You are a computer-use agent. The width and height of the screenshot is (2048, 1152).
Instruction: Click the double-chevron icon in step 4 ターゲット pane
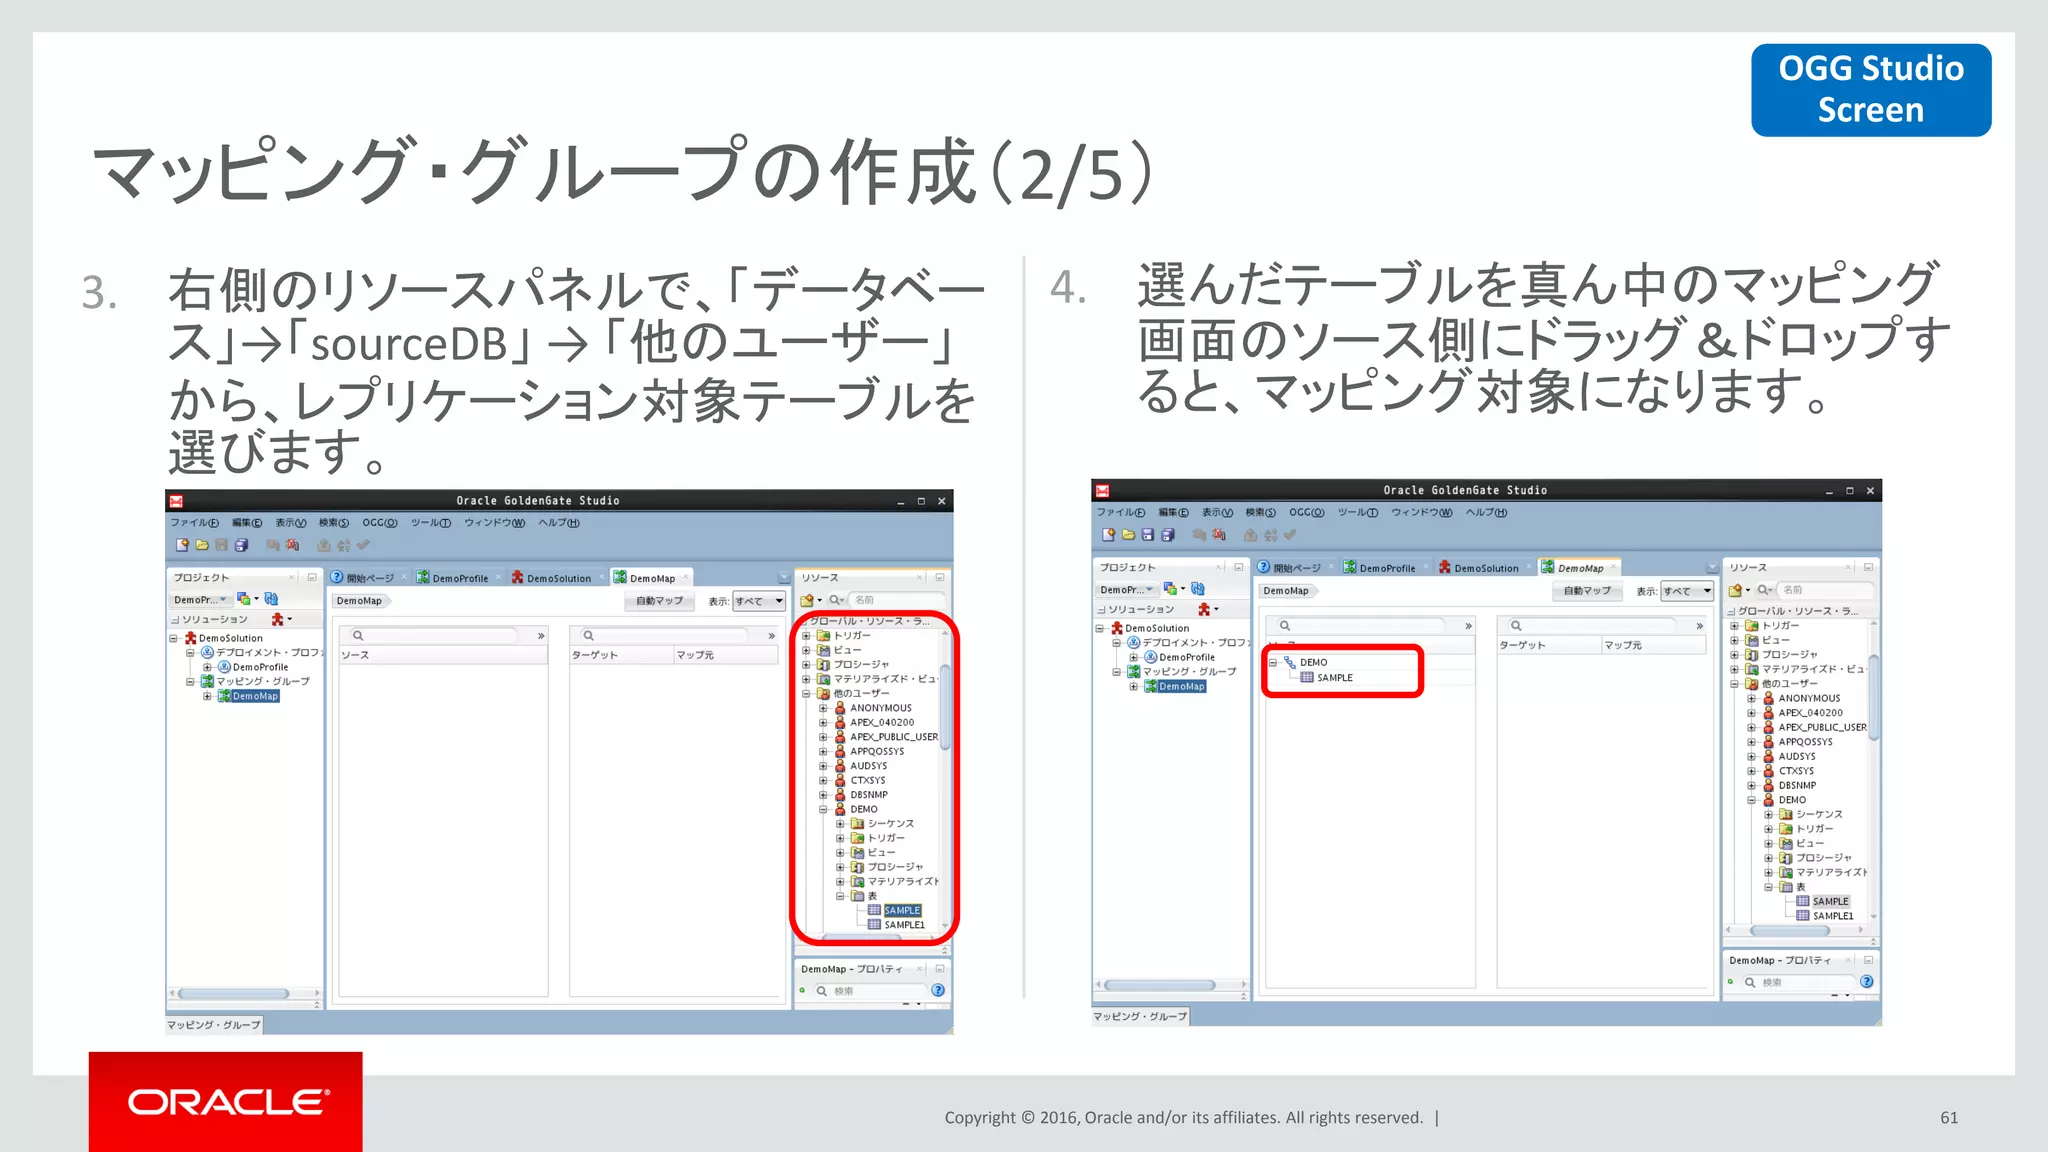click(x=1699, y=626)
